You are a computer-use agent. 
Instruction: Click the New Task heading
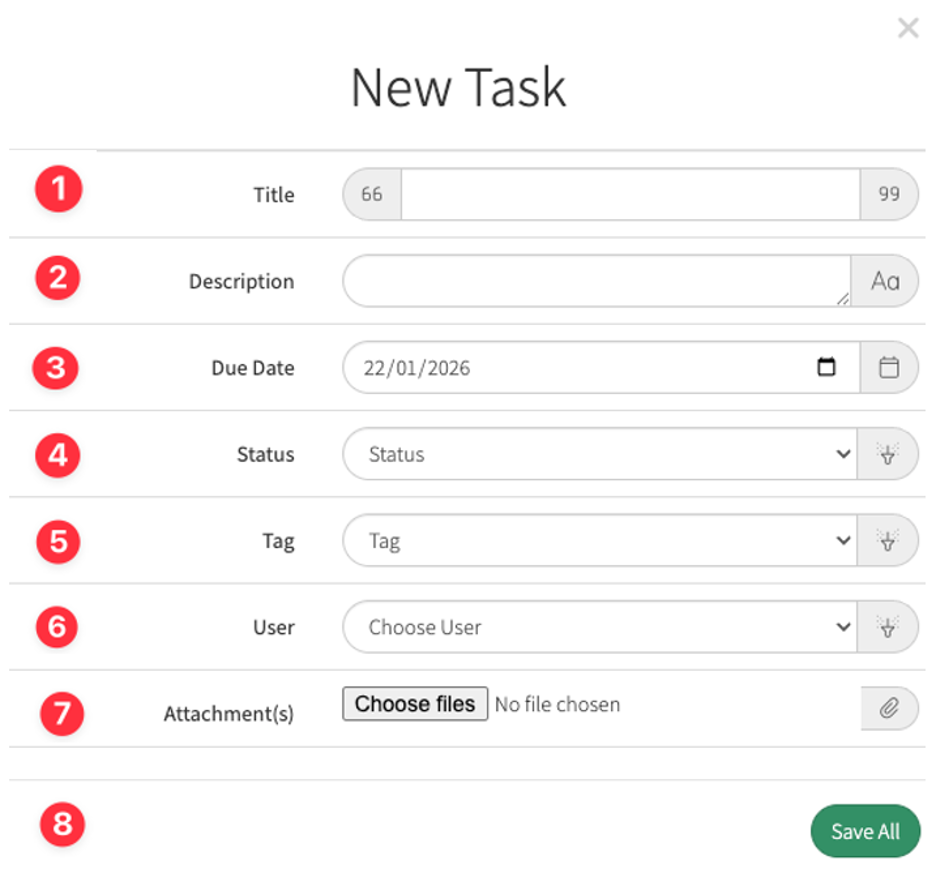point(458,87)
